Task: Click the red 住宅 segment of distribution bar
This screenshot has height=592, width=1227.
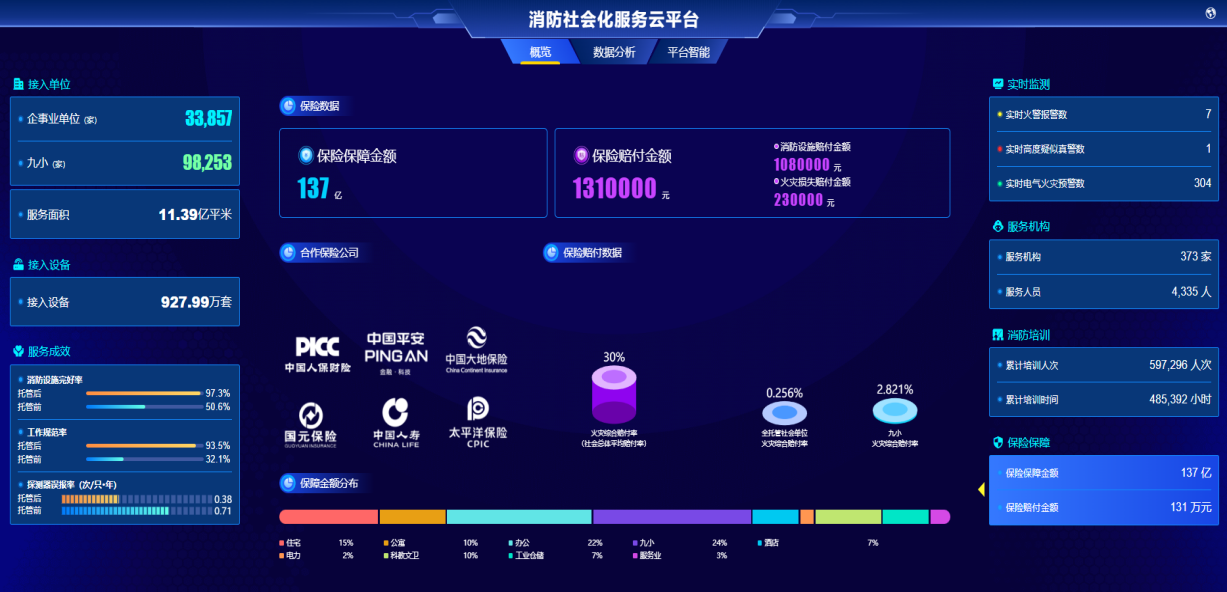Action: point(328,517)
